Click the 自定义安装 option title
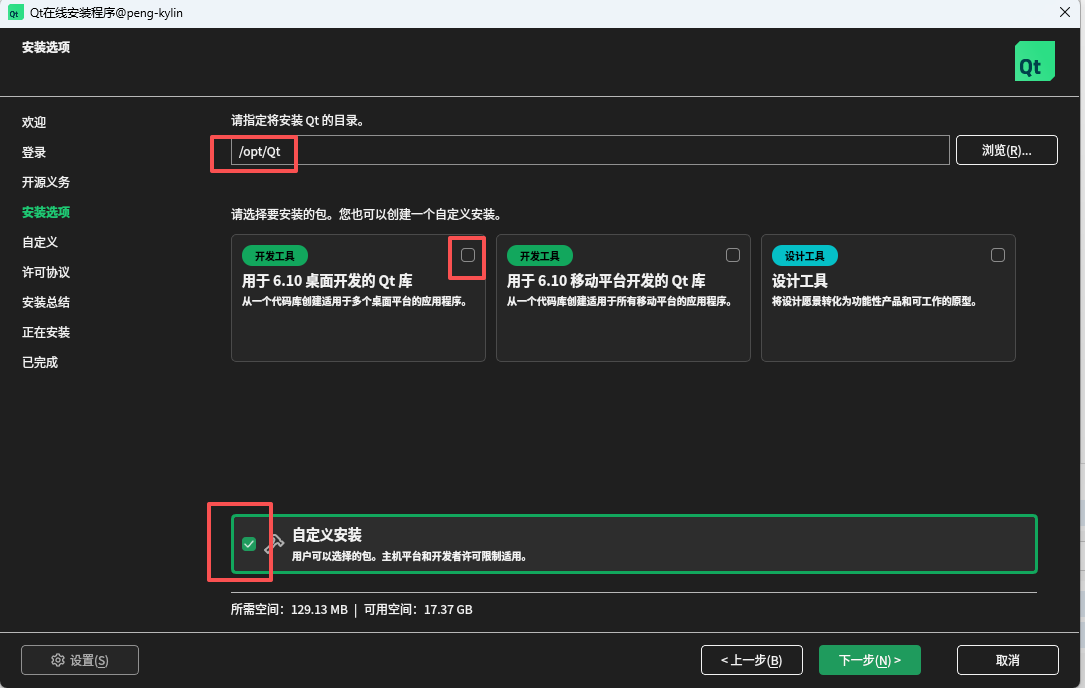Viewport: 1085px width, 688px height. (x=327, y=535)
